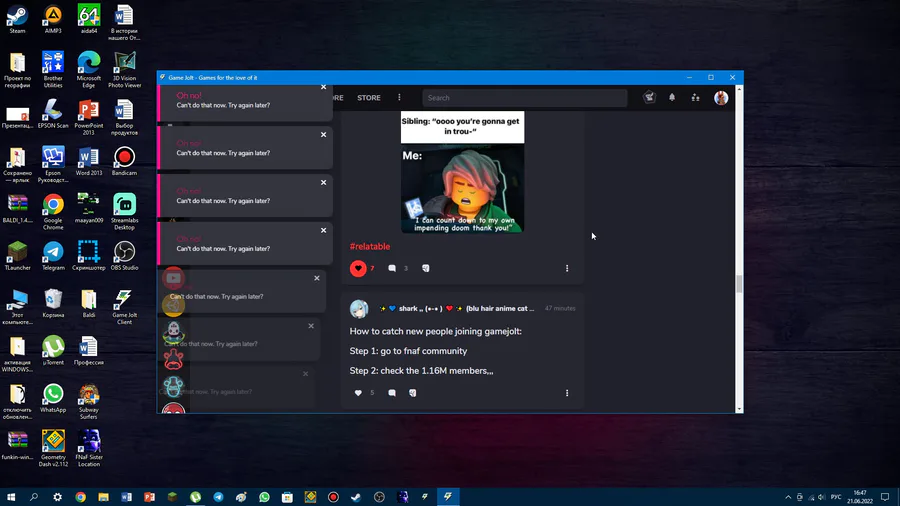Open comments on the shark gamejolt post

(x=392, y=393)
